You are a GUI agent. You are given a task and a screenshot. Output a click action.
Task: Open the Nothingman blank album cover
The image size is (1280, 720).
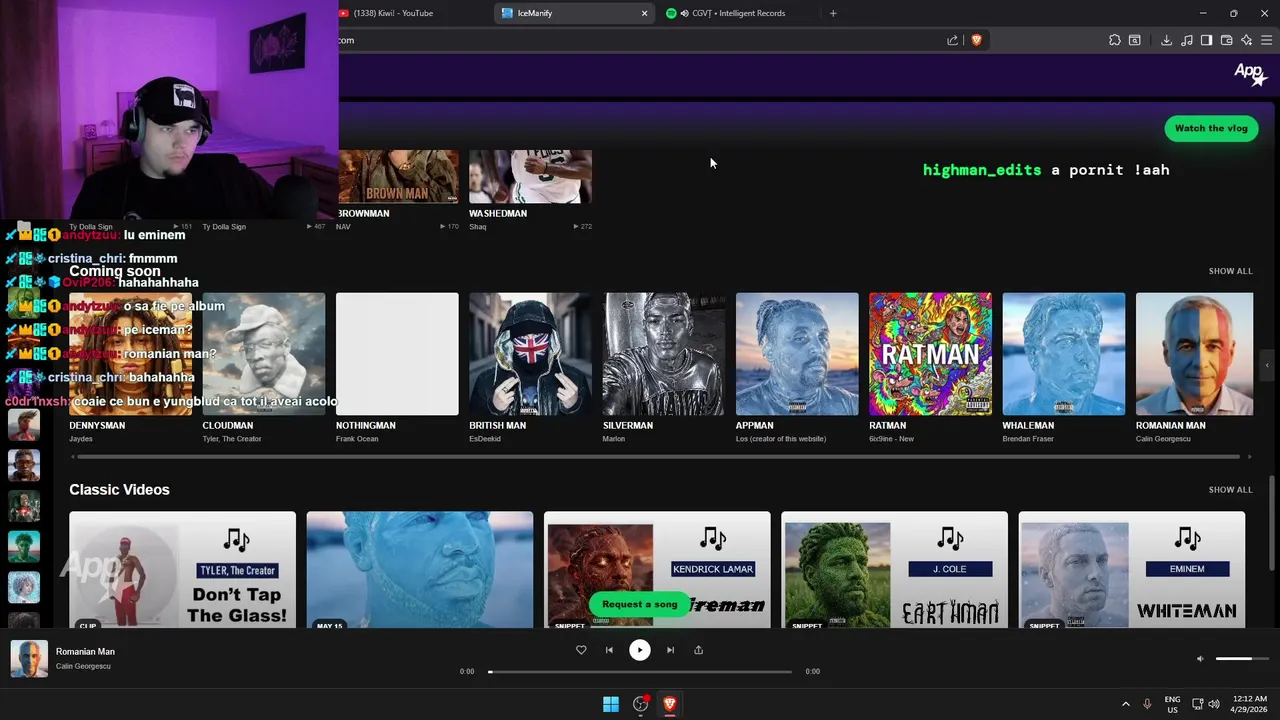pos(397,354)
